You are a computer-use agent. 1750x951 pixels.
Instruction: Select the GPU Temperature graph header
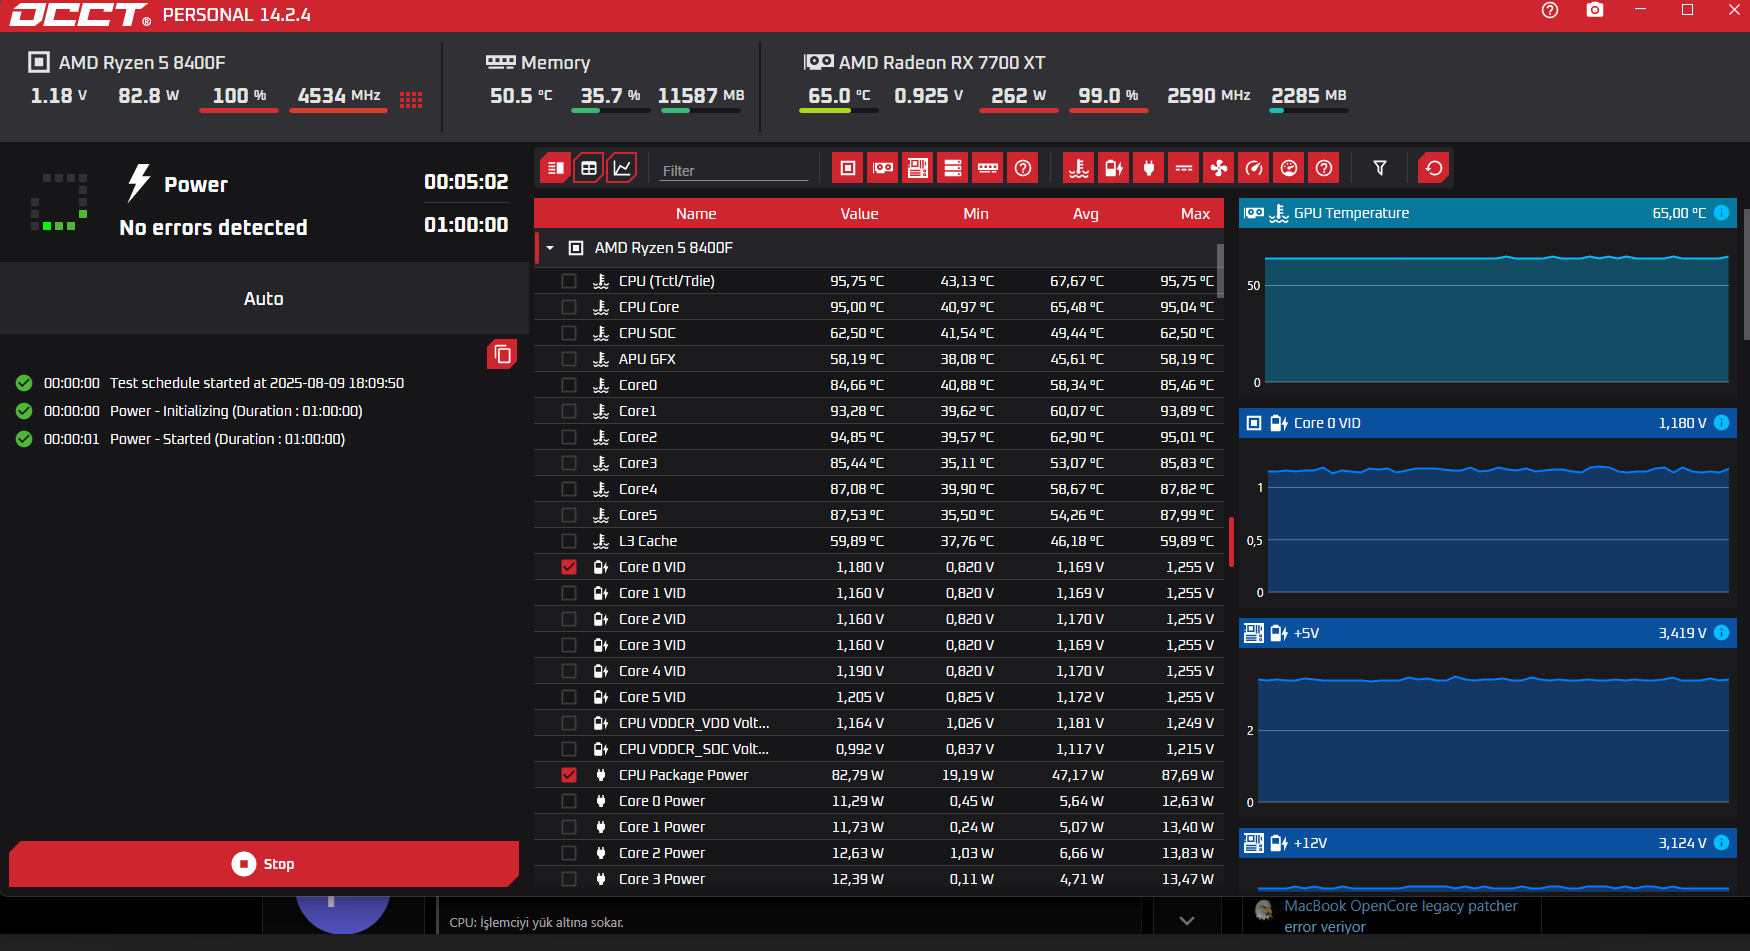click(x=1488, y=213)
